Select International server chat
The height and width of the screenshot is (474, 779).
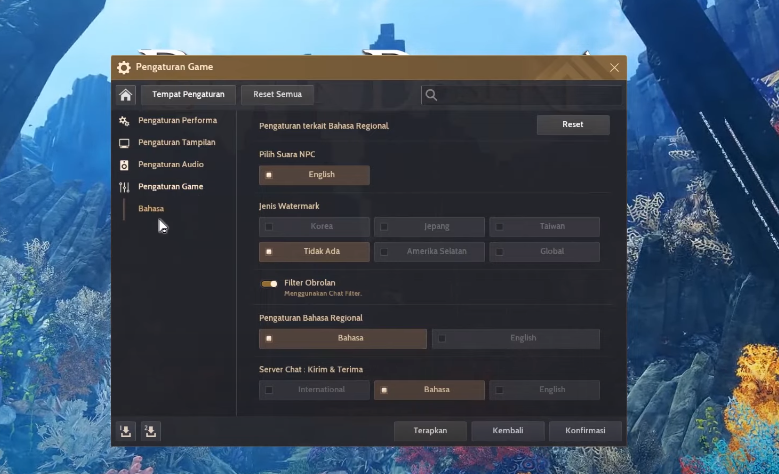[314, 390]
